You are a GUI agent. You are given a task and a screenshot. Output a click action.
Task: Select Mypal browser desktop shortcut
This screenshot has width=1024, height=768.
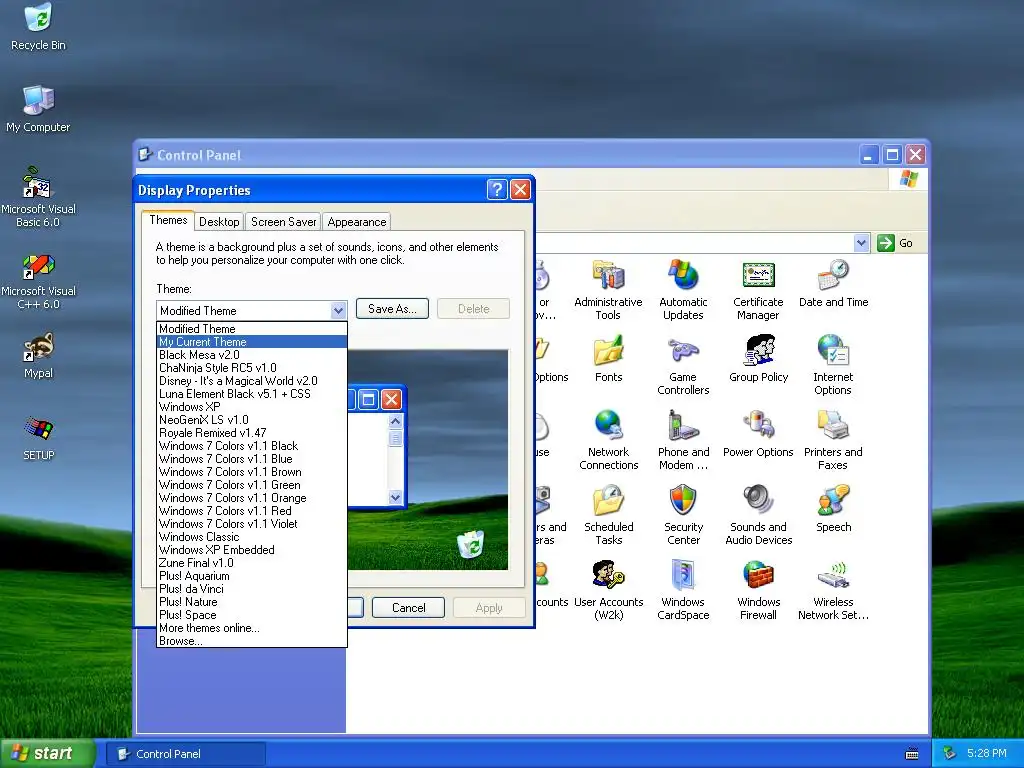[x=39, y=356]
